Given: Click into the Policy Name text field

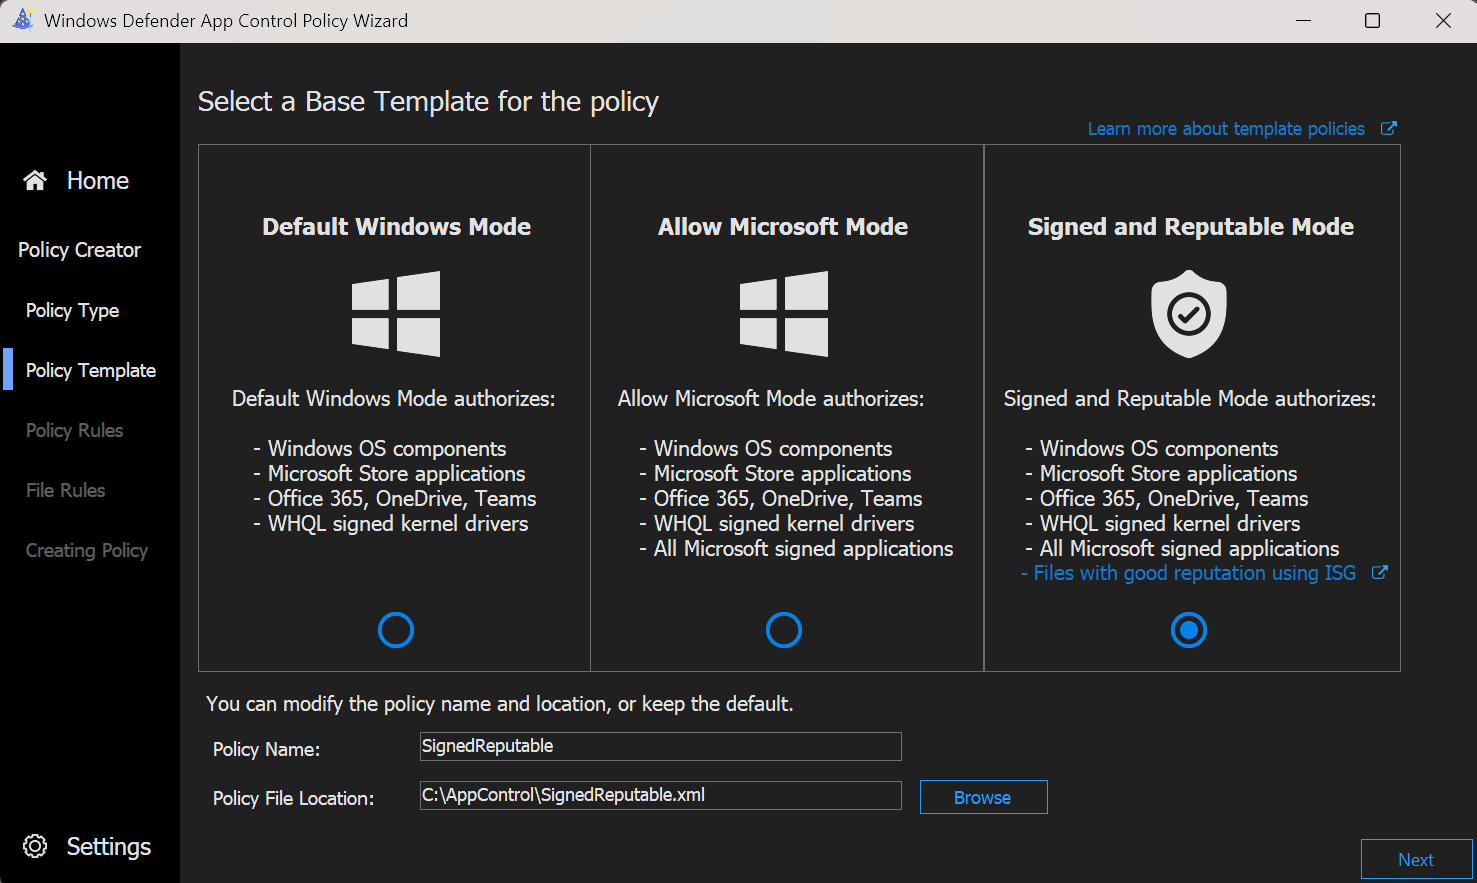Looking at the screenshot, I should [660, 746].
